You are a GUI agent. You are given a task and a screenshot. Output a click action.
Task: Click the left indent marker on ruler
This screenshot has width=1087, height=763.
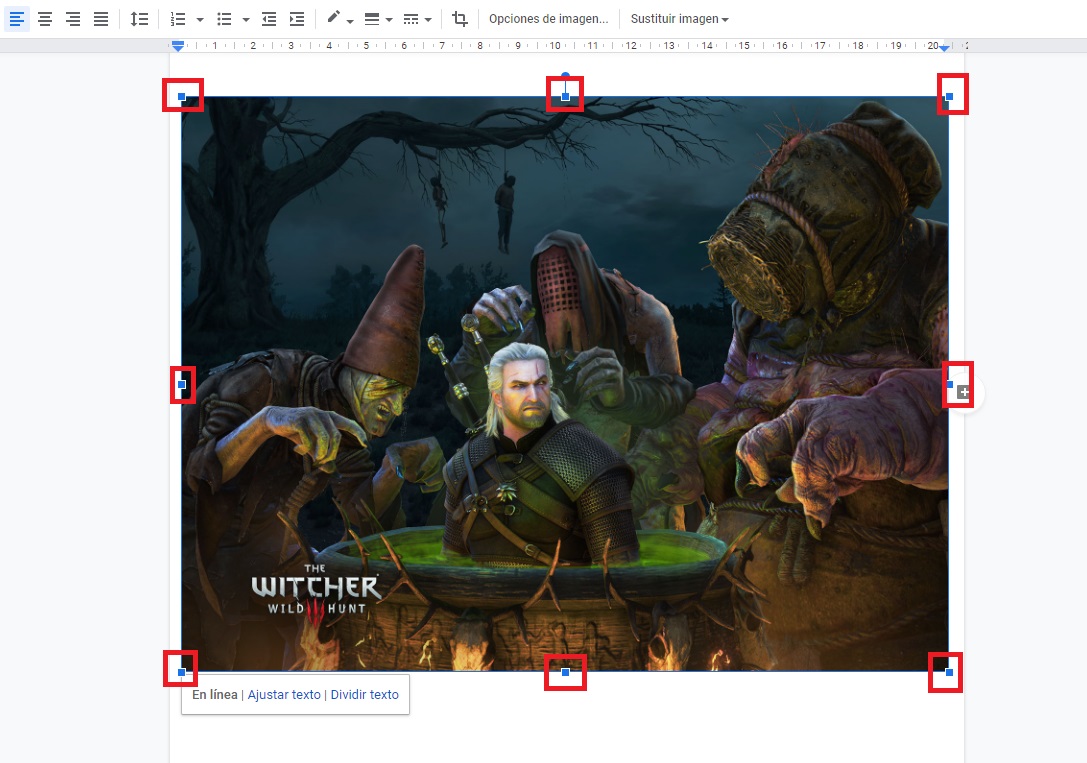(x=178, y=46)
